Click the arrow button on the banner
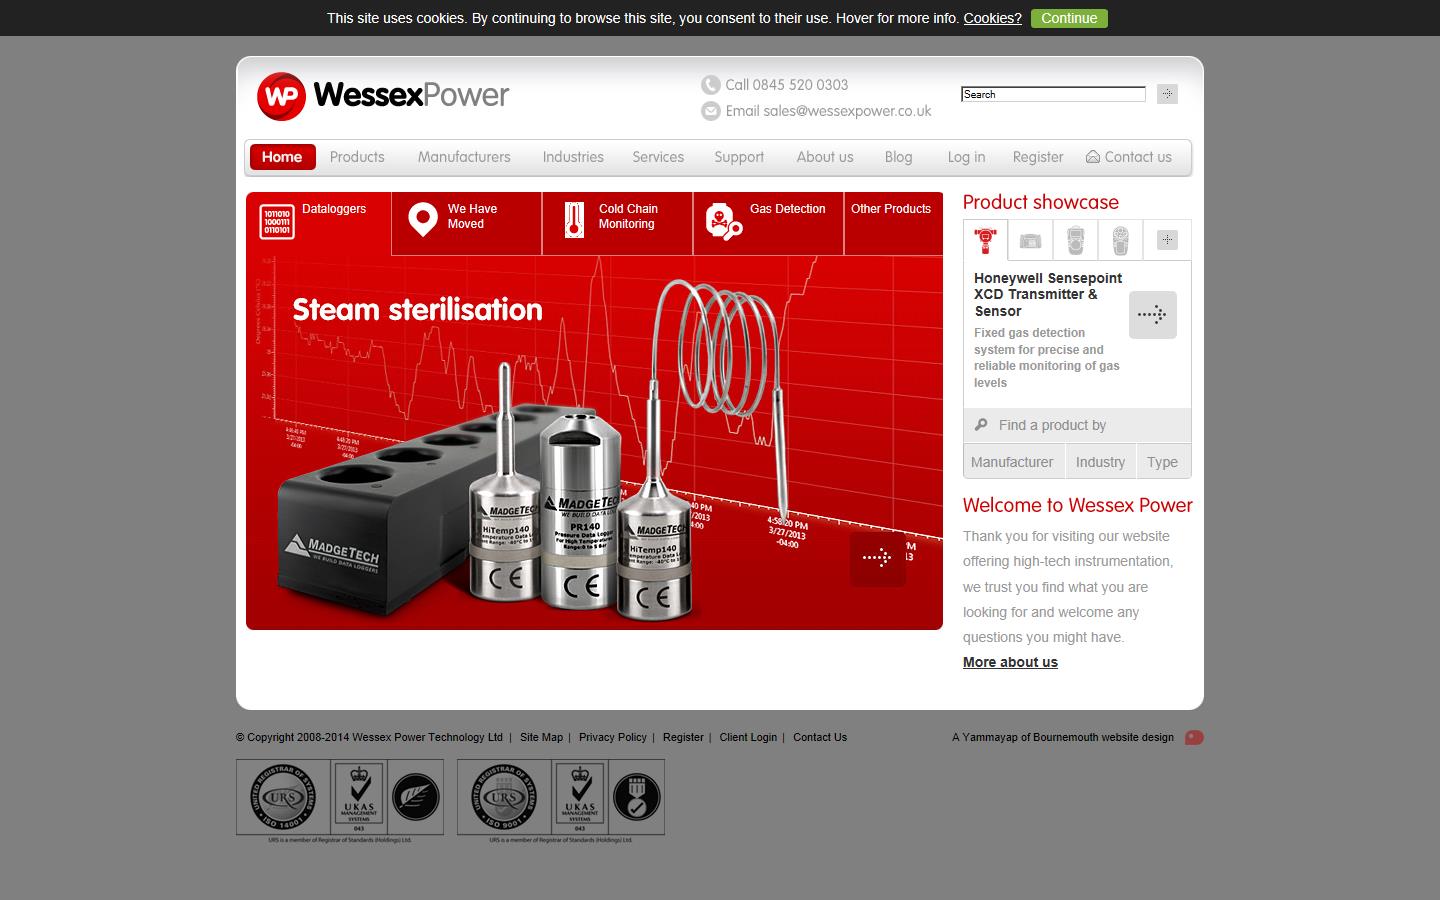 click(877, 558)
